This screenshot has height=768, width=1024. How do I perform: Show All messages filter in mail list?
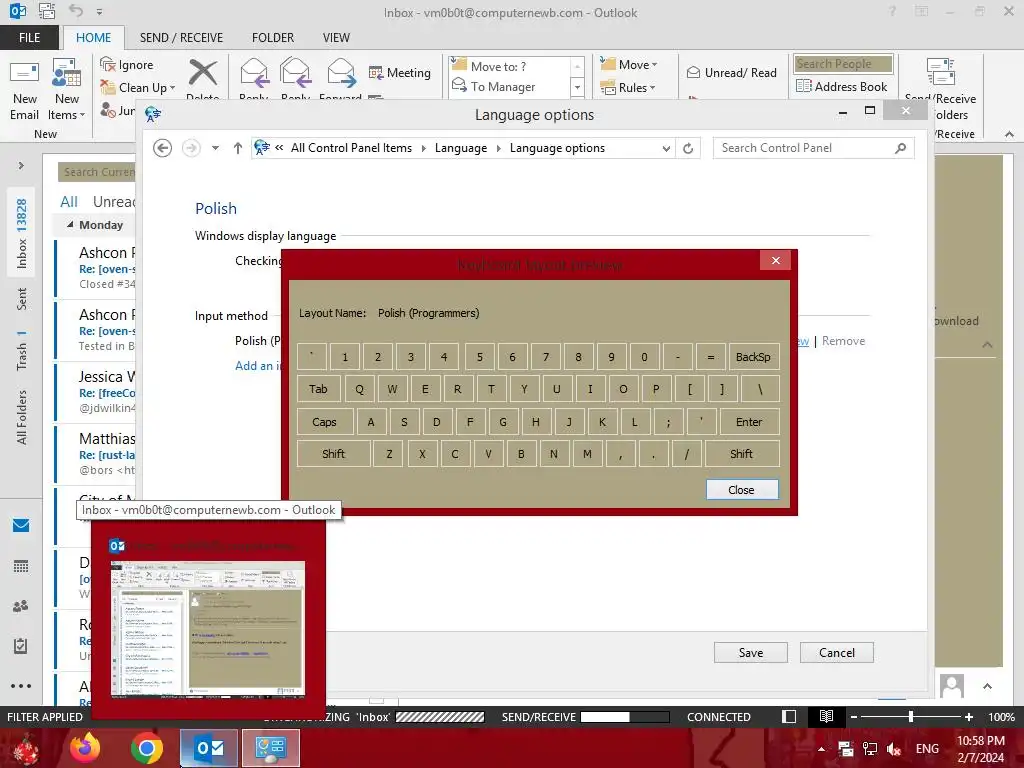(69, 202)
